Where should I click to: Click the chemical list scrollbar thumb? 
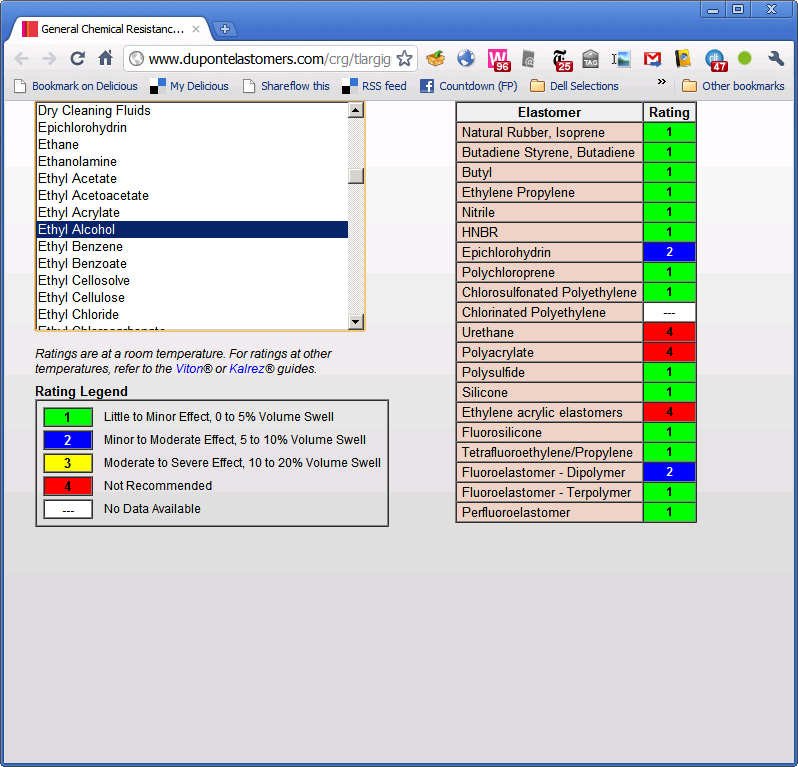coord(356,176)
